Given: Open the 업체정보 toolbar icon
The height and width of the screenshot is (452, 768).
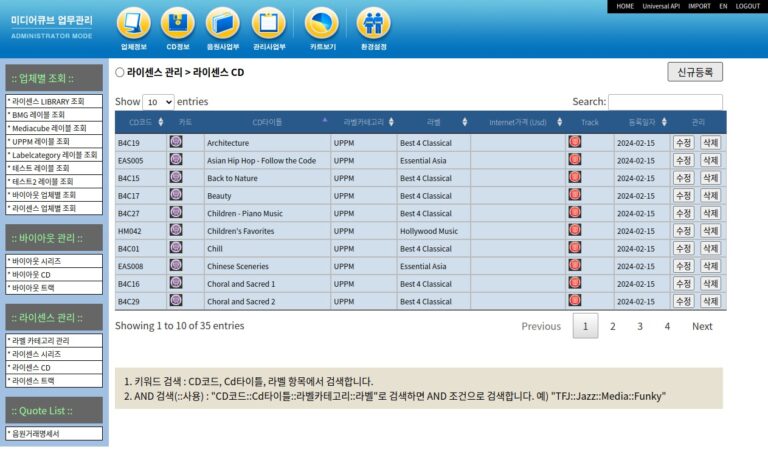Looking at the screenshot, I should tap(134, 24).
